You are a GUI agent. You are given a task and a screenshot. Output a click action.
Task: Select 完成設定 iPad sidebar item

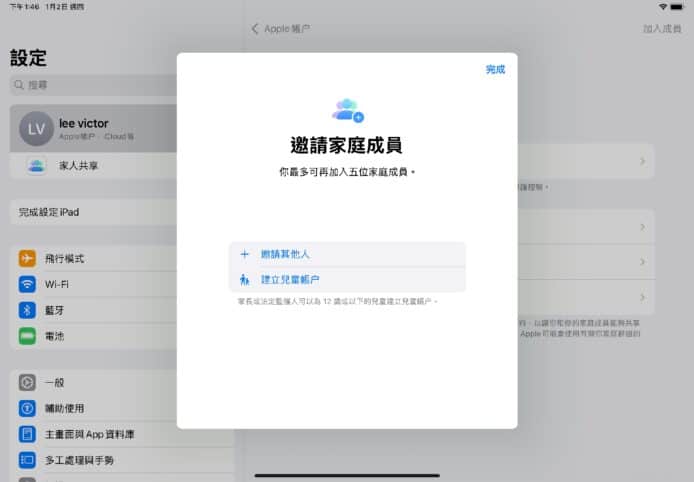tap(60, 213)
